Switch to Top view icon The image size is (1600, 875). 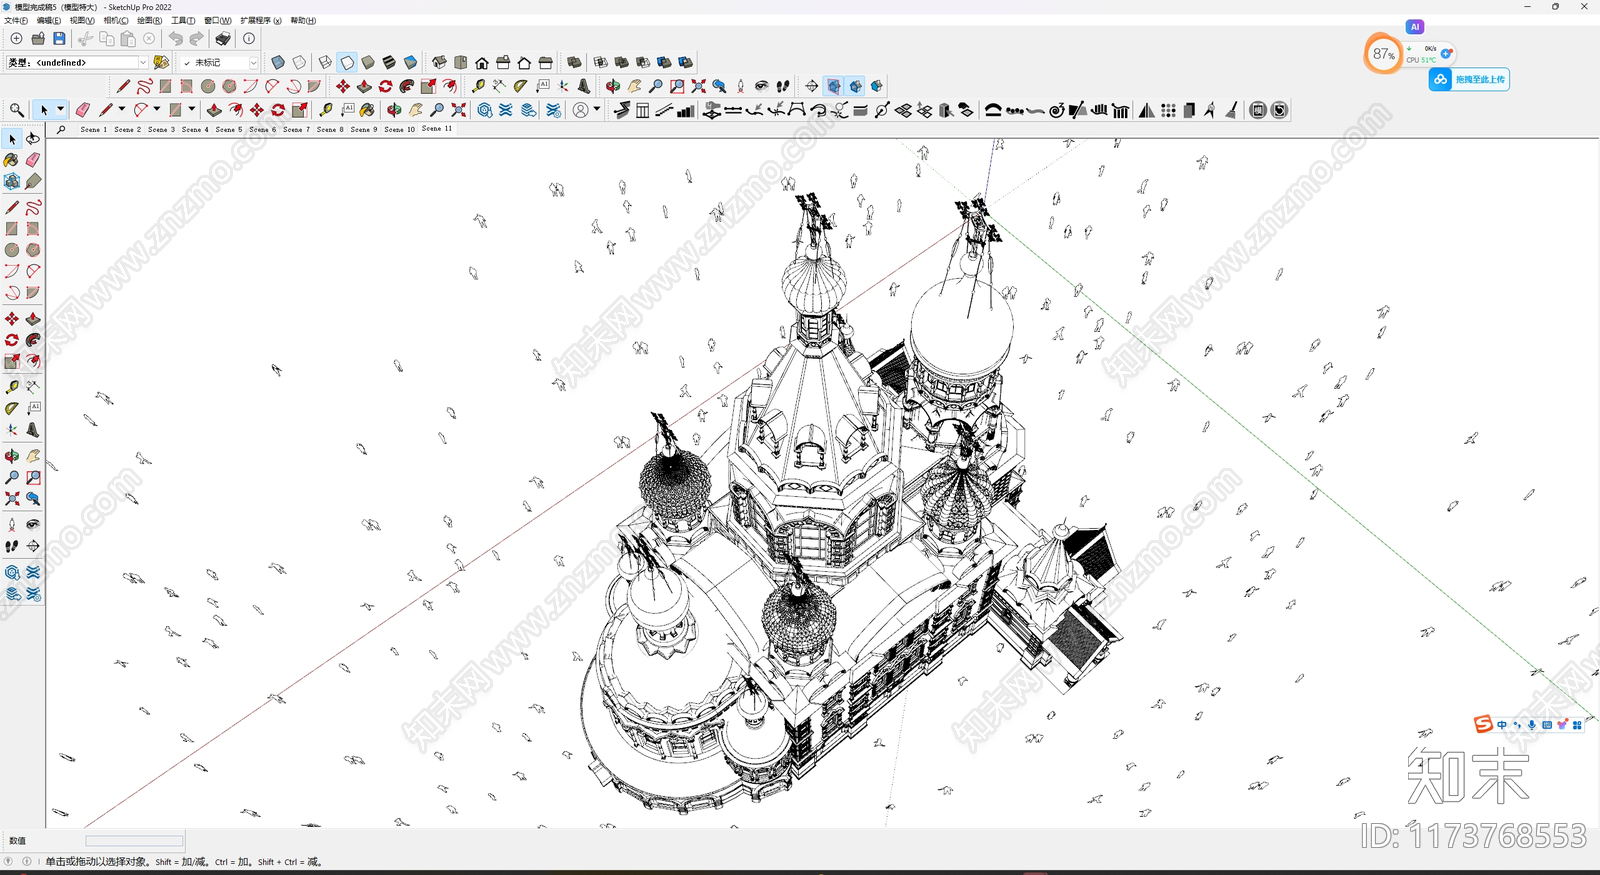click(460, 62)
